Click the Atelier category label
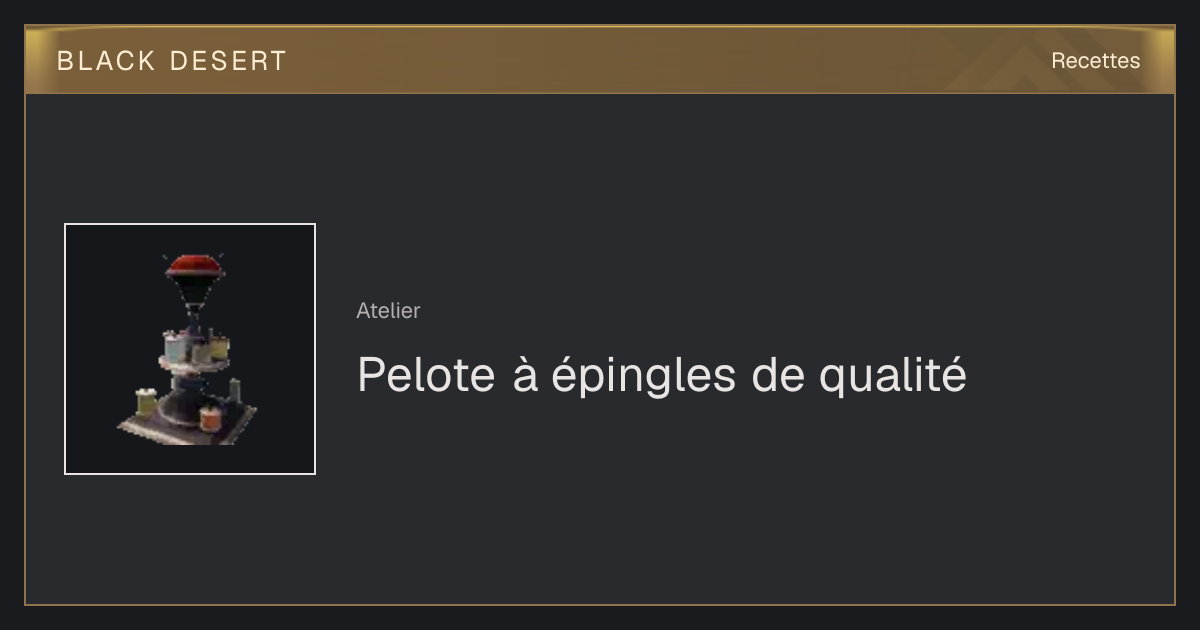Image resolution: width=1200 pixels, height=630 pixels. tap(388, 310)
